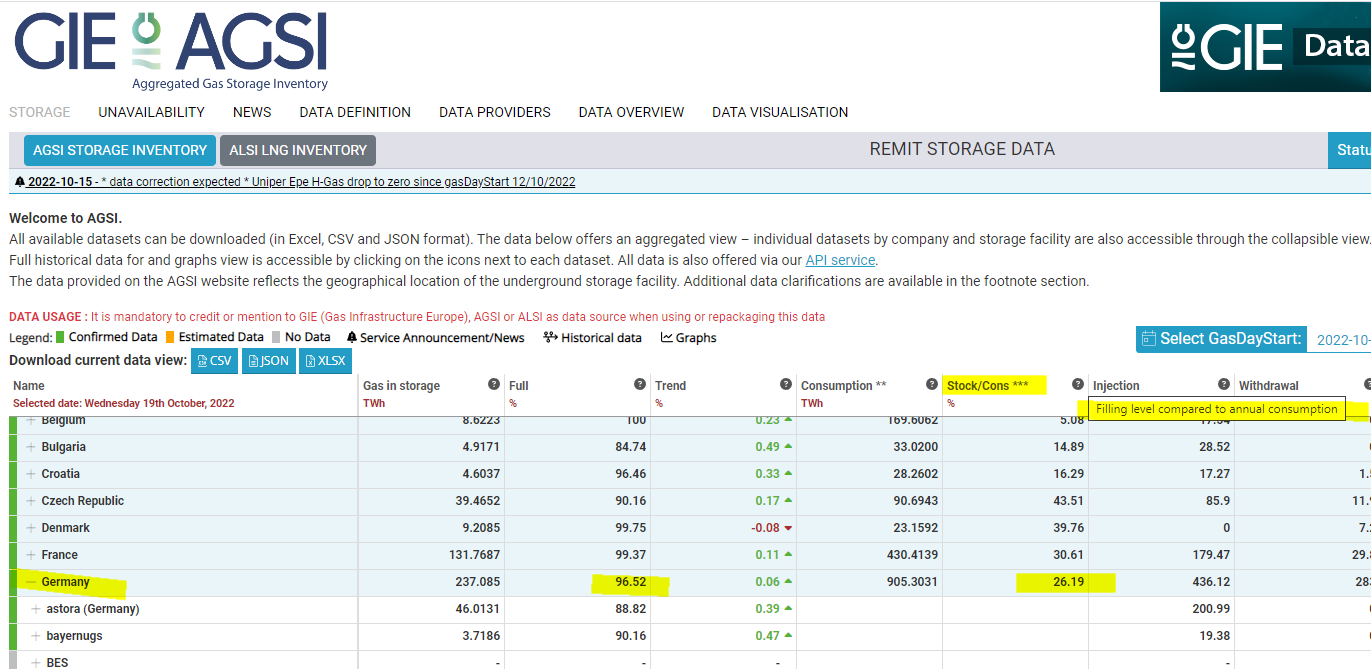Click the GasDayStart date input field
The width and height of the screenshot is (1371, 669).
(x=1340, y=339)
